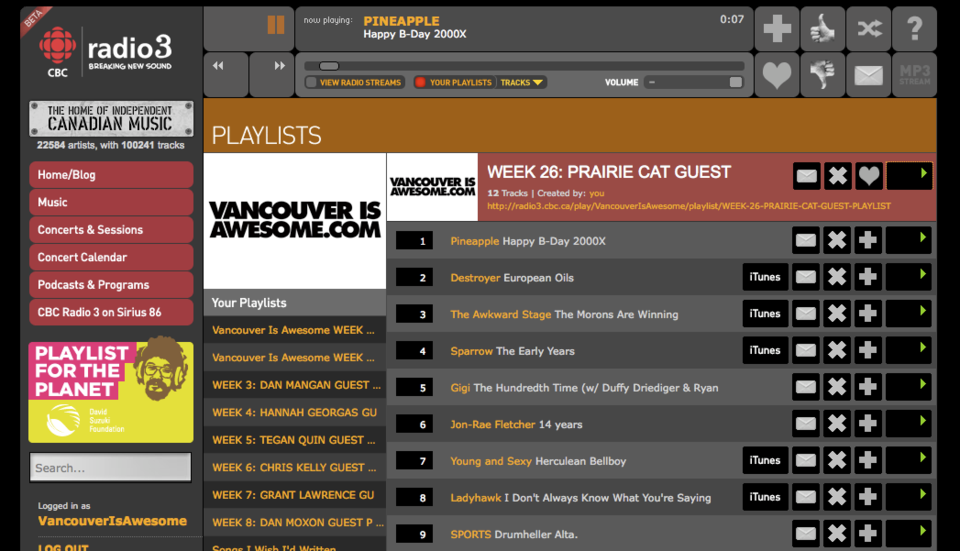Viewport: 960px width, 551px height.
Task: Play the Week 26 Prairie Cat playlist
Action: (x=909, y=176)
